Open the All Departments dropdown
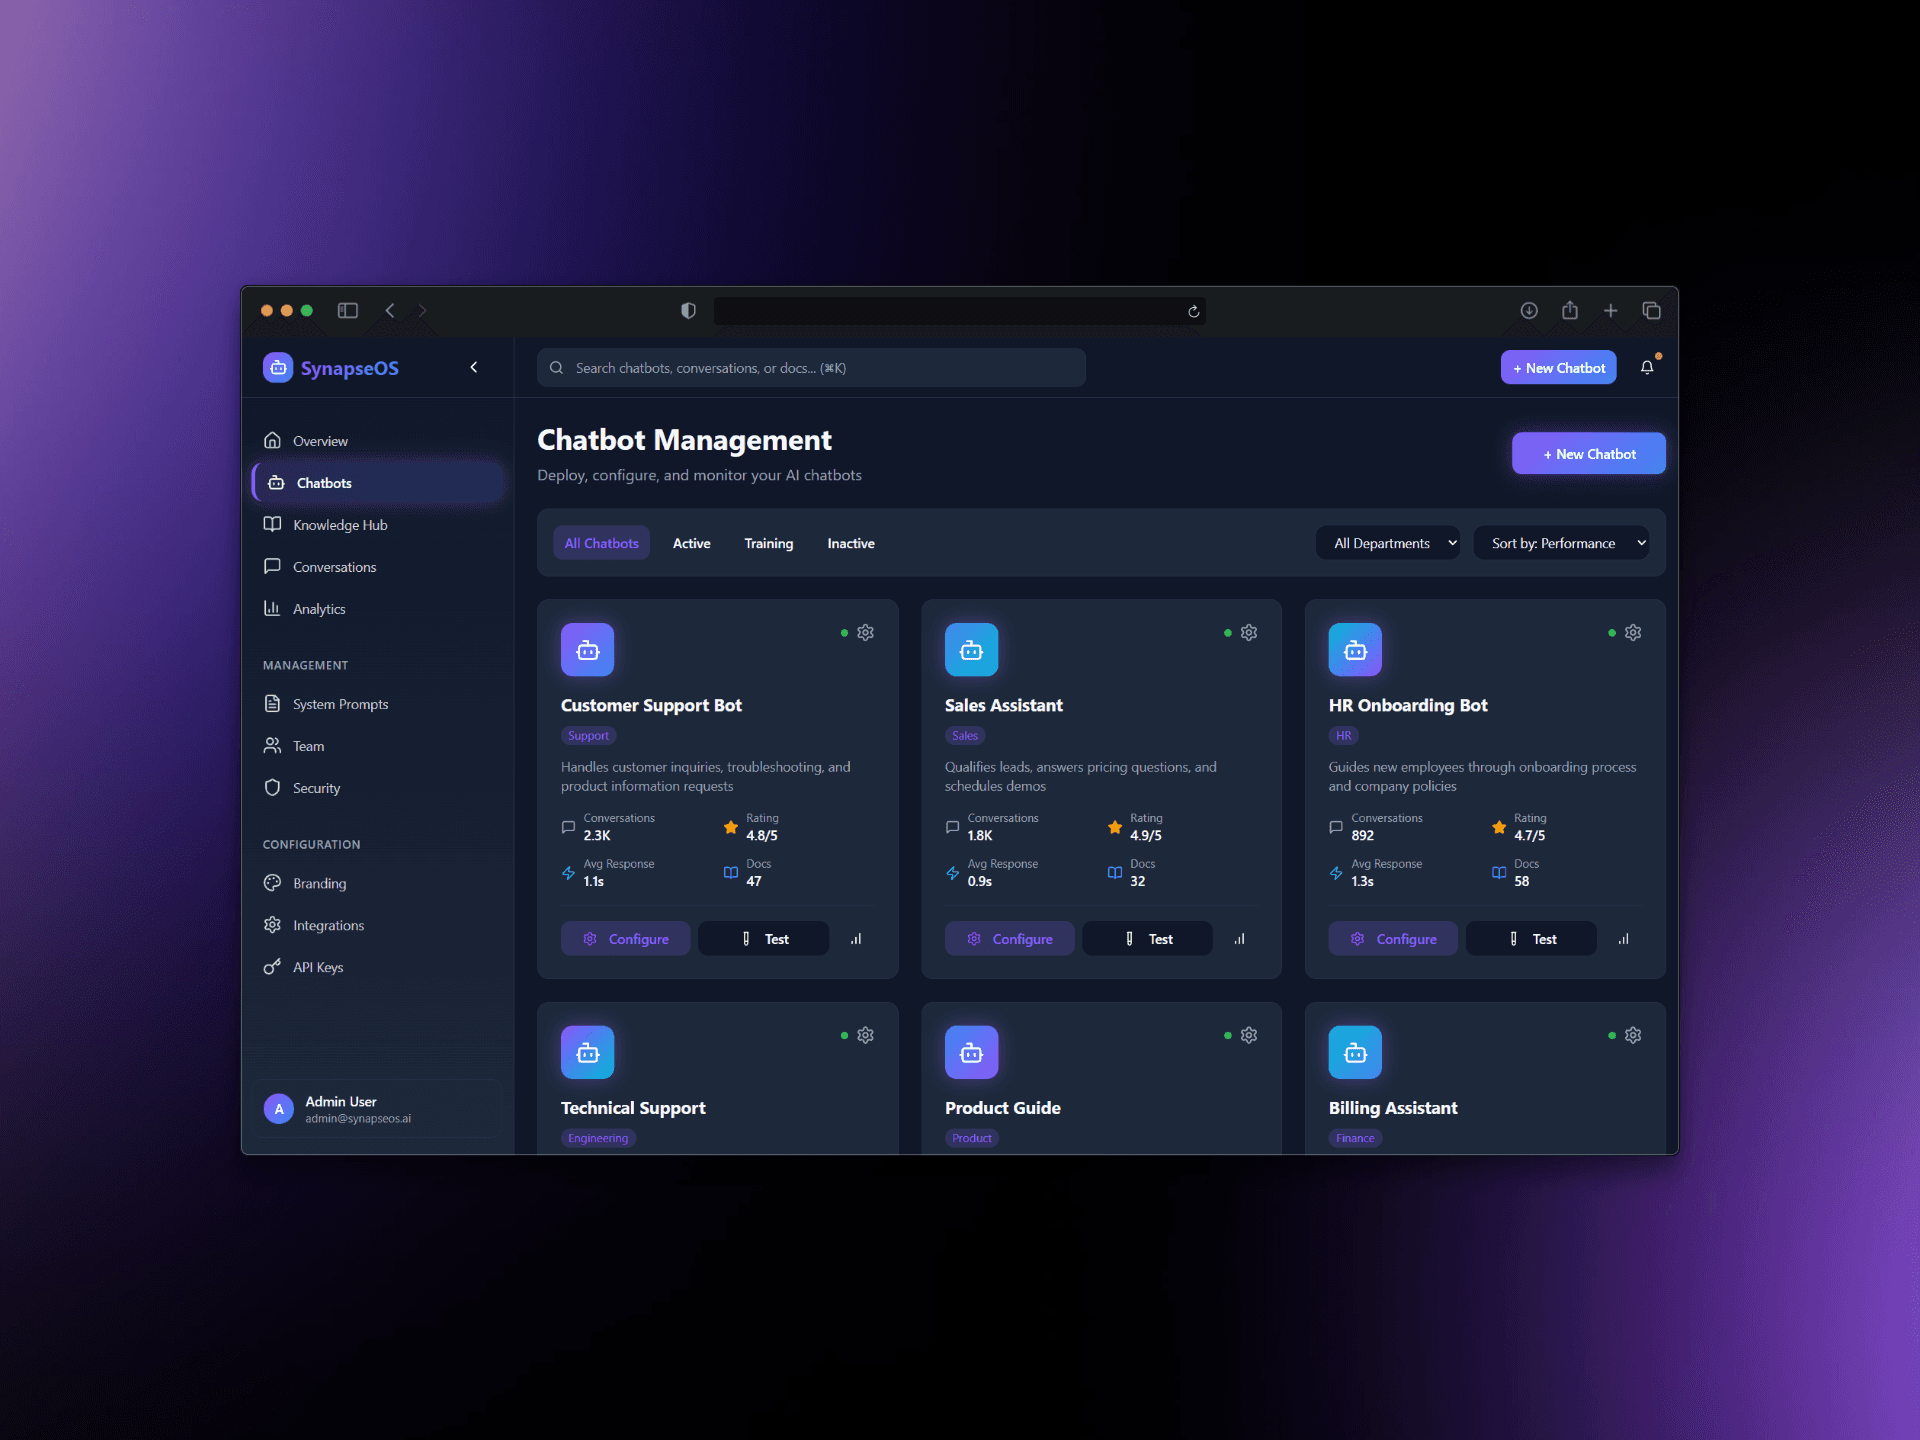The height and width of the screenshot is (1440, 1920). pyautogui.click(x=1387, y=543)
